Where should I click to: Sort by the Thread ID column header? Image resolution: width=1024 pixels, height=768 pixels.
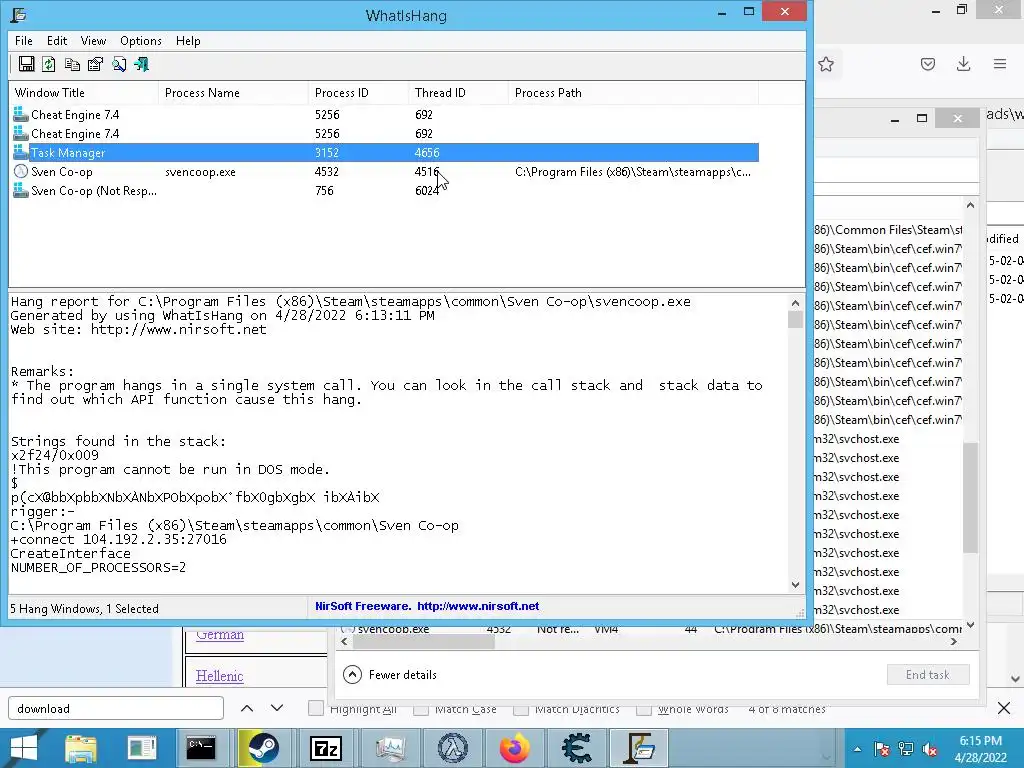458,93
